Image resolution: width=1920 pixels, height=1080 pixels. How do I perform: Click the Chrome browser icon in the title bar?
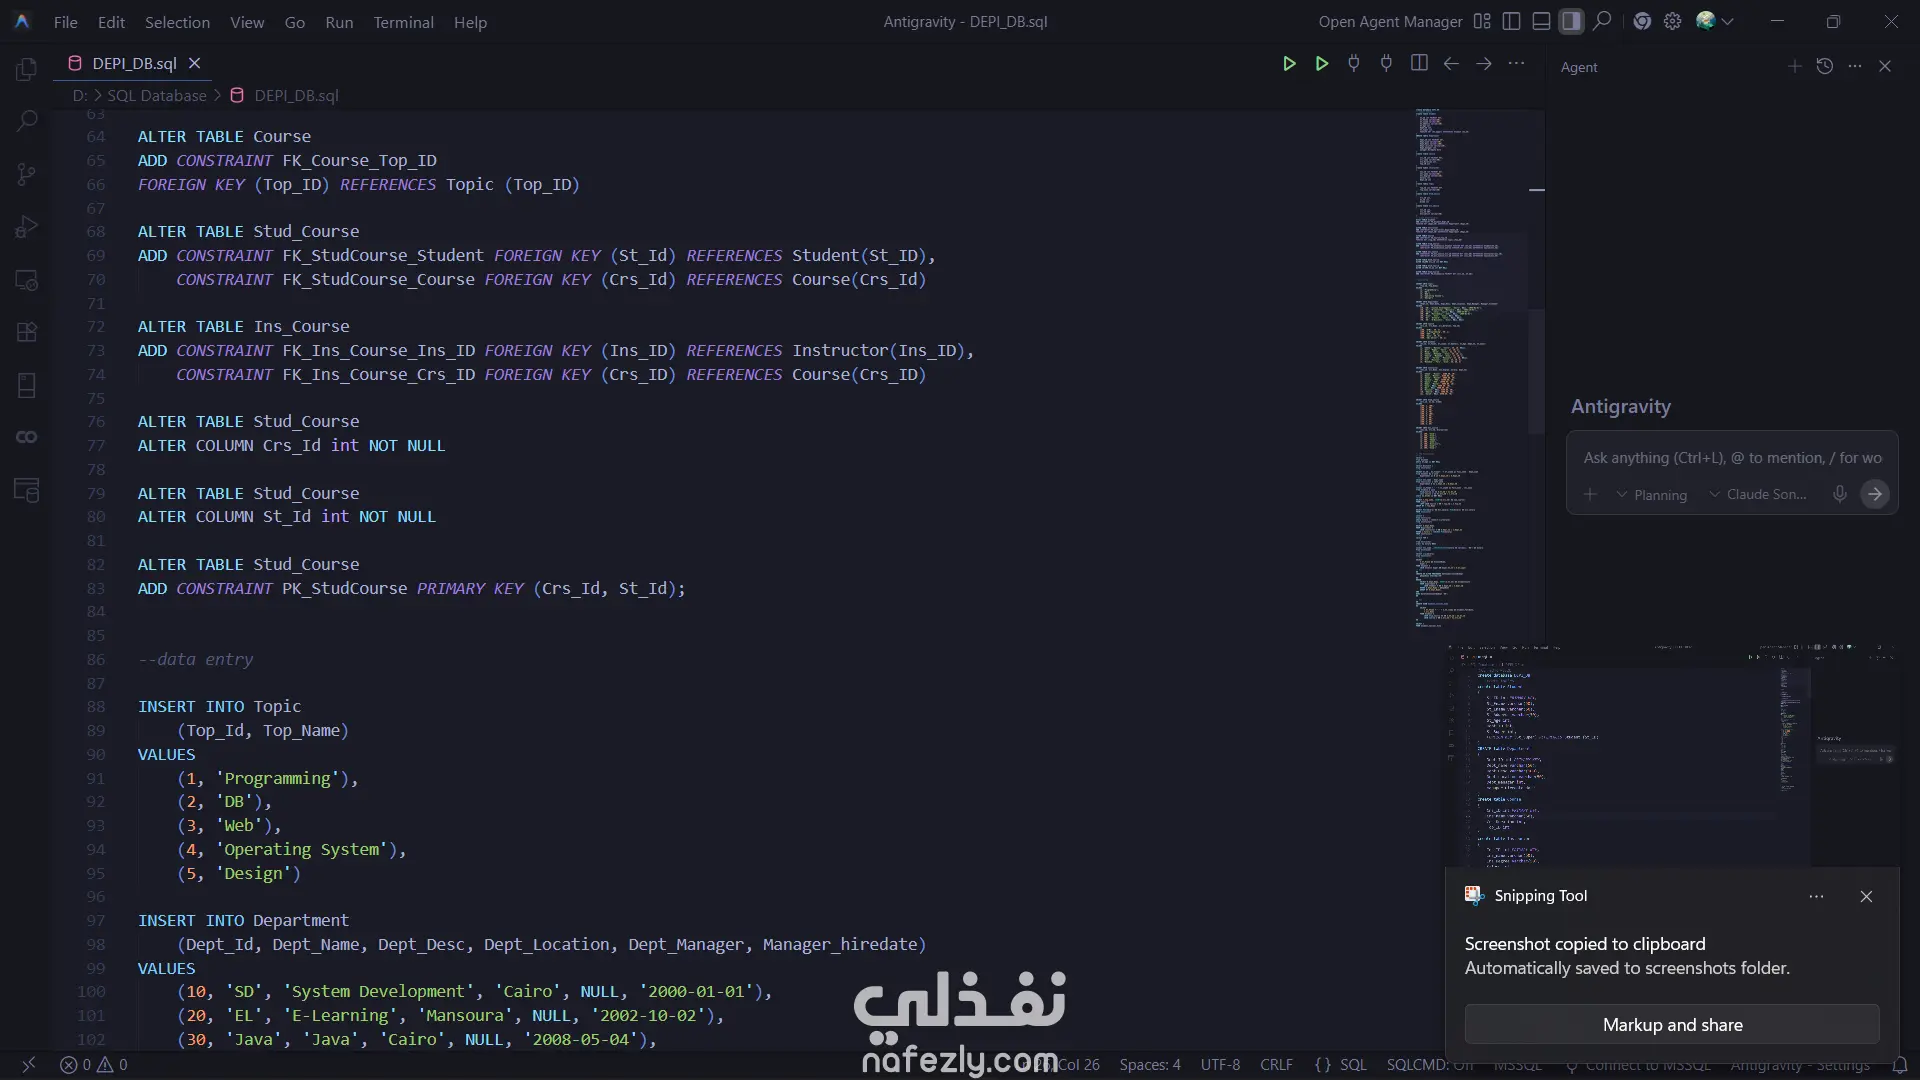1642,21
